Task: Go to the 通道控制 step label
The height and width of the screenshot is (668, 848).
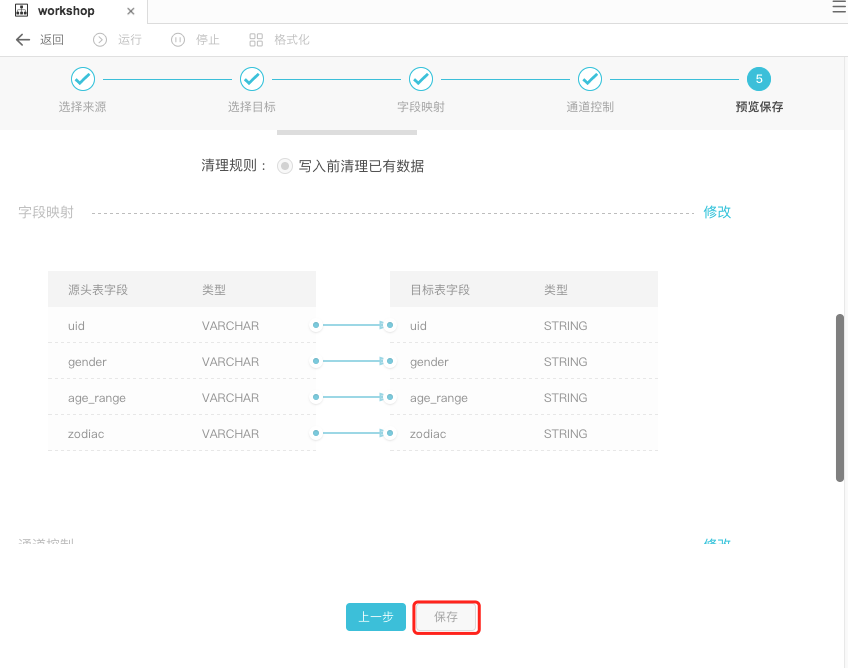Action: 590,107
